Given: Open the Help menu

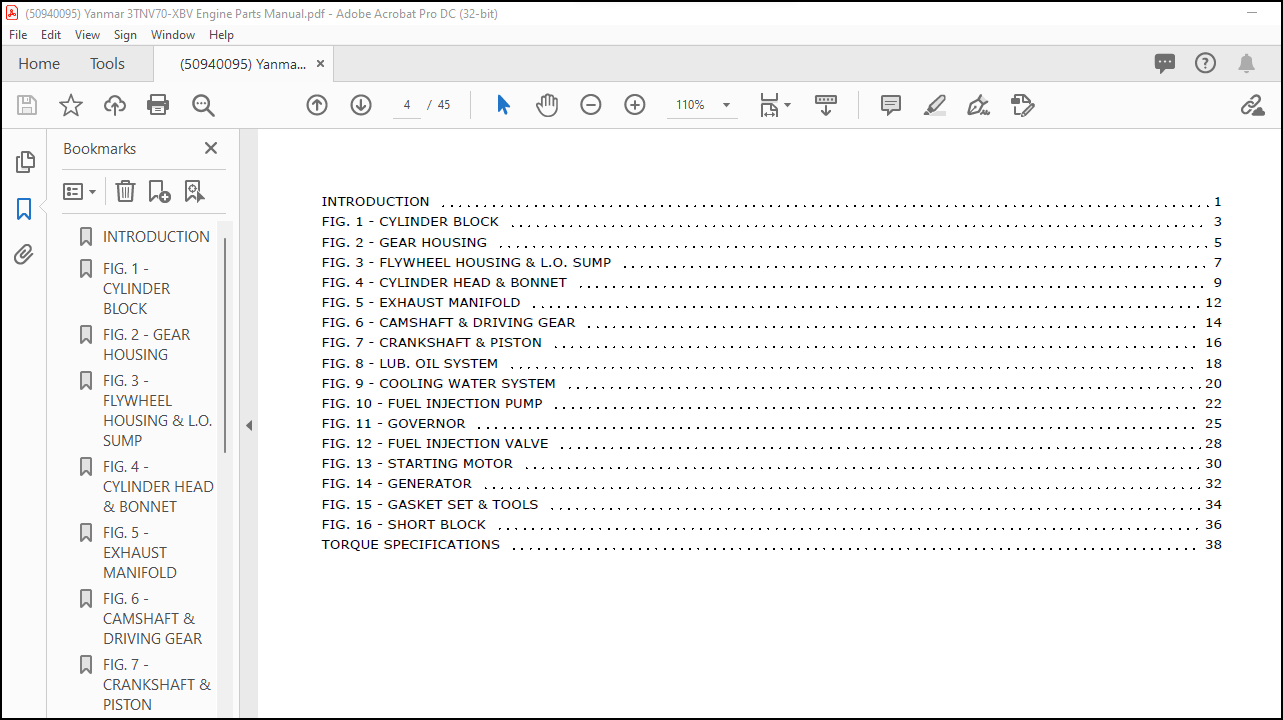Looking at the screenshot, I should pos(221,34).
